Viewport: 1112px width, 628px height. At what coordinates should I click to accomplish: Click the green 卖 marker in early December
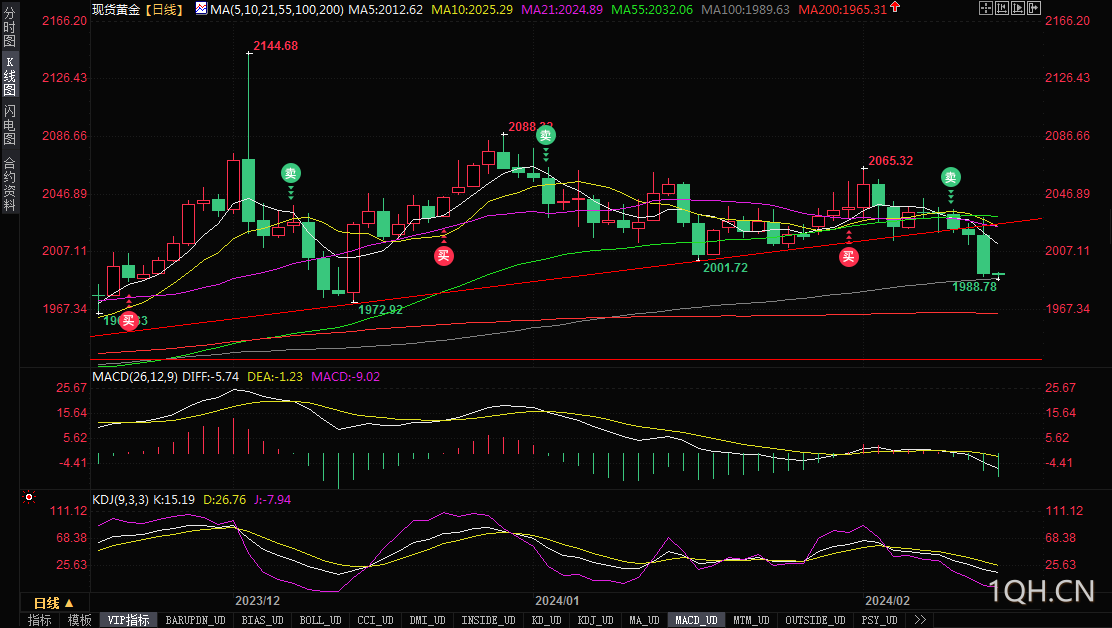[x=291, y=173]
